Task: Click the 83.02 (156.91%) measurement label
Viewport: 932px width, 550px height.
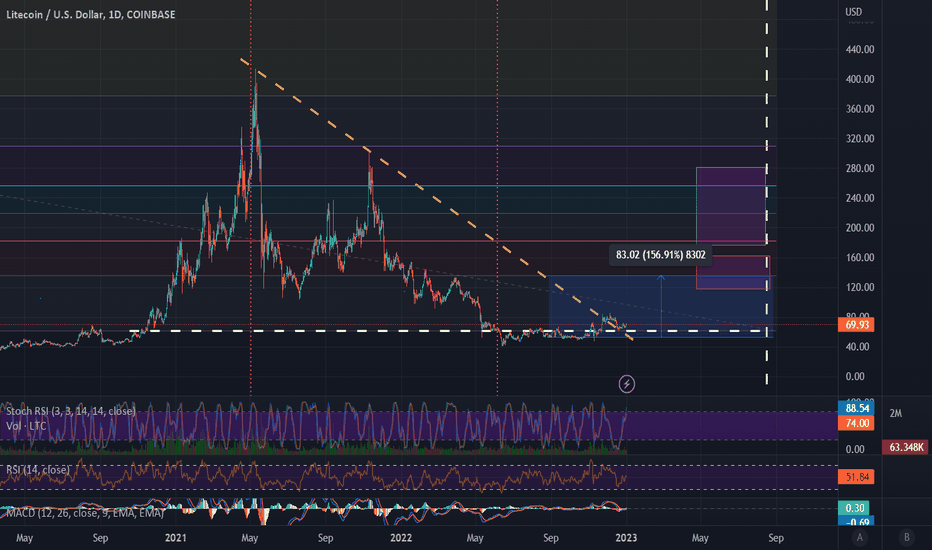Action: coord(660,254)
